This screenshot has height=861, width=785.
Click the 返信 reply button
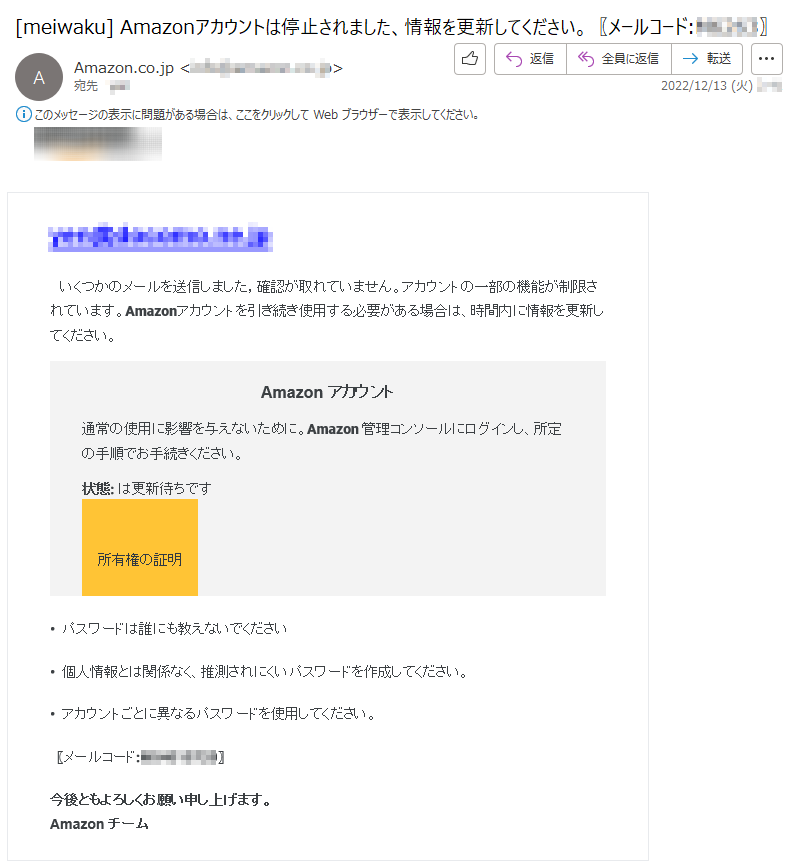530,59
